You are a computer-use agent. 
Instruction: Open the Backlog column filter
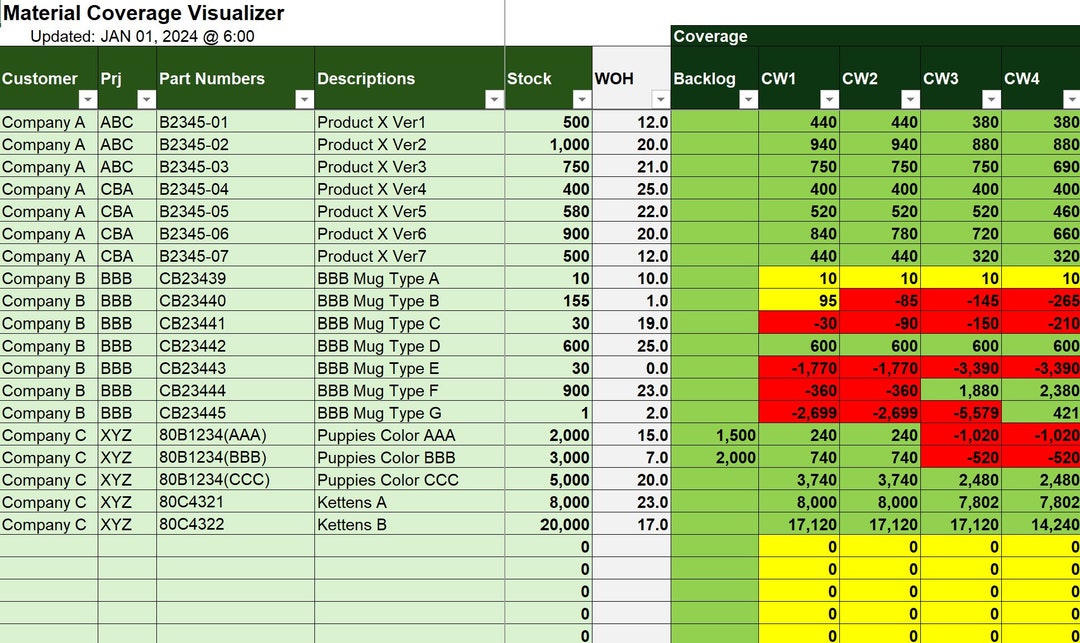point(748,99)
